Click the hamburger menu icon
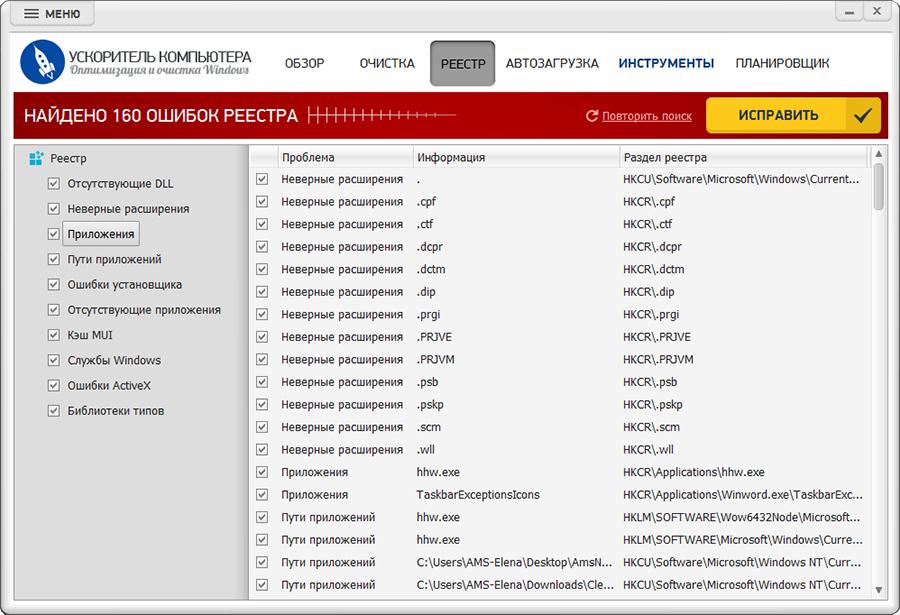Viewport: 900px width, 615px height. [x=32, y=14]
